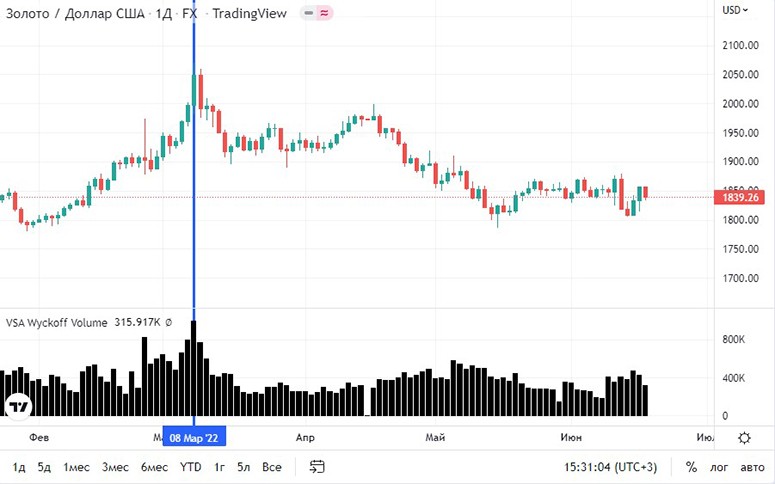The width and height of the screenshot is (775, 484).
Task: Open the go-to-date calendar icon
Action: (317, 467)
